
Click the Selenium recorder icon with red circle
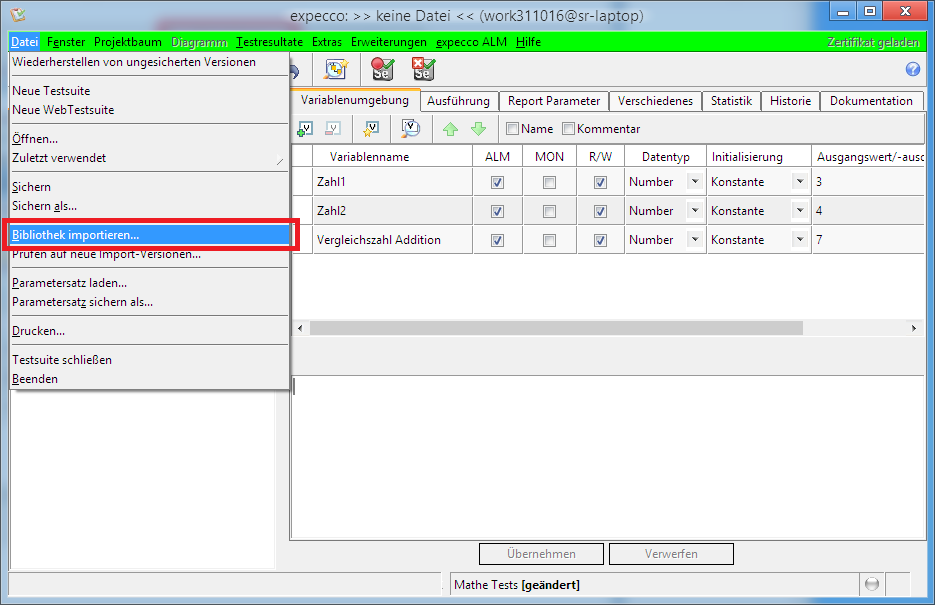click(x=382, y=69)
